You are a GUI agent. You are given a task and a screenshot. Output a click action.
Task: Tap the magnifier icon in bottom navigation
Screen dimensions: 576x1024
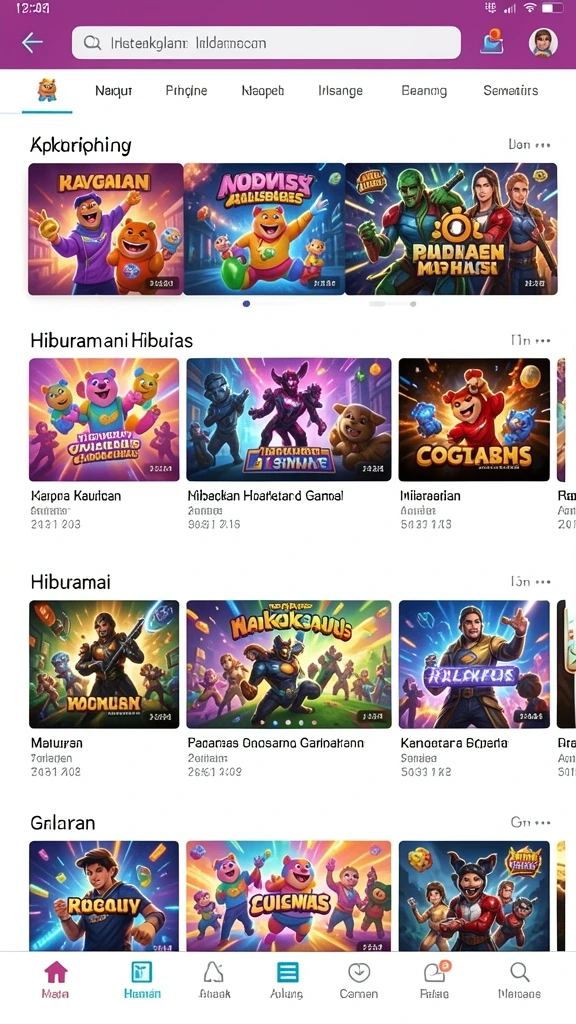pos(520,972)
